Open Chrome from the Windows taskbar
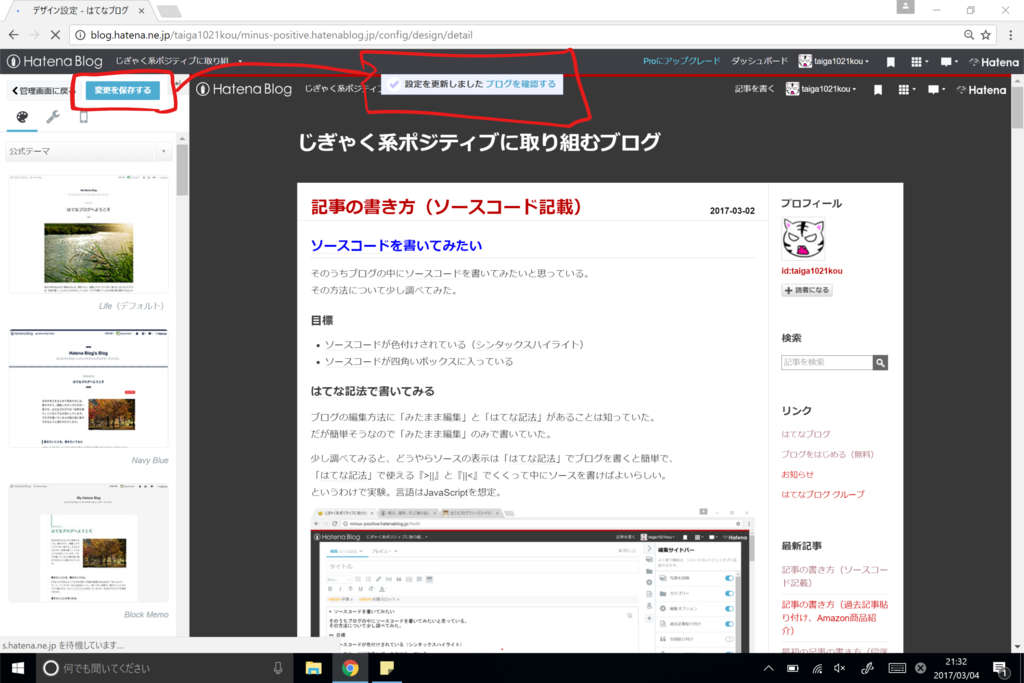 [351, 667]
